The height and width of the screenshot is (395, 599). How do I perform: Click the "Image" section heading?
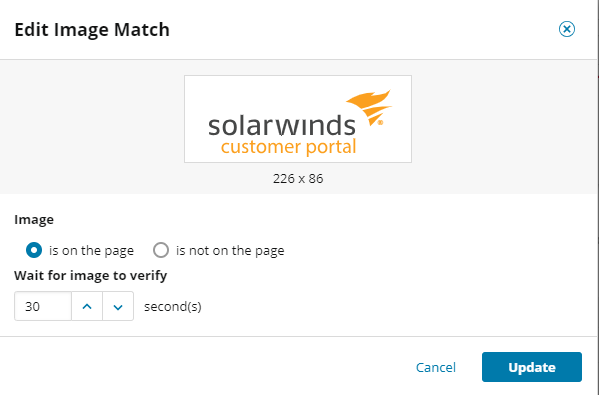coord(34,220)
